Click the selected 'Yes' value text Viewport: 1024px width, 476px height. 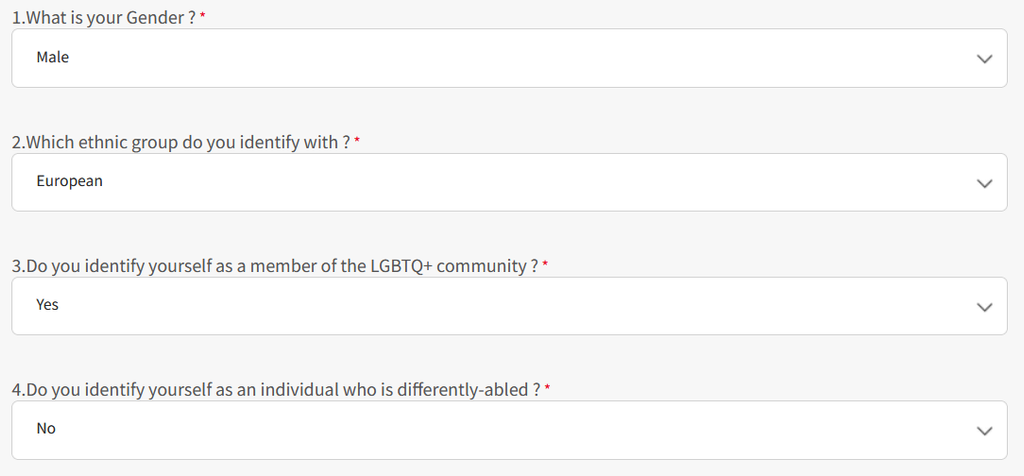pyautogui.click(x=48, y=305)
